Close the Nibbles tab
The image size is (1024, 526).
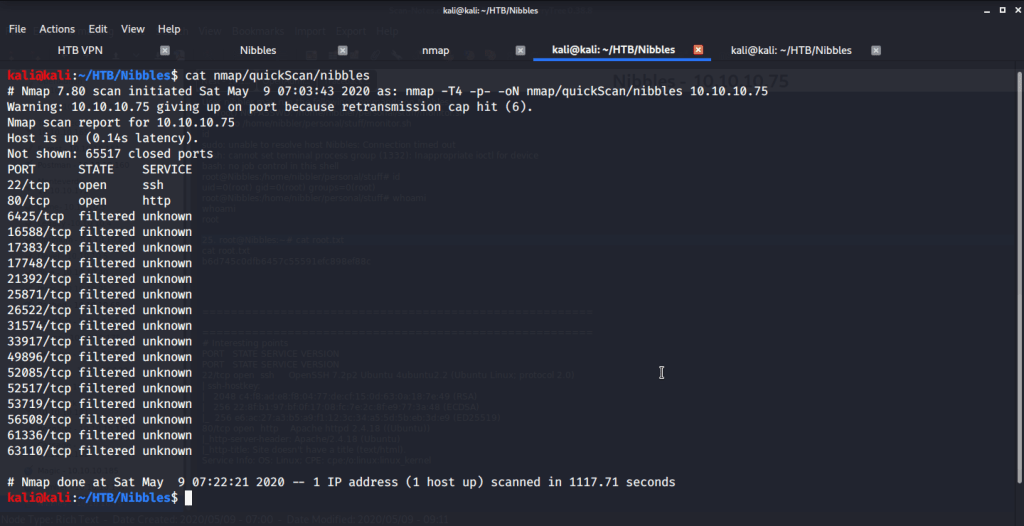pos(343,50)
